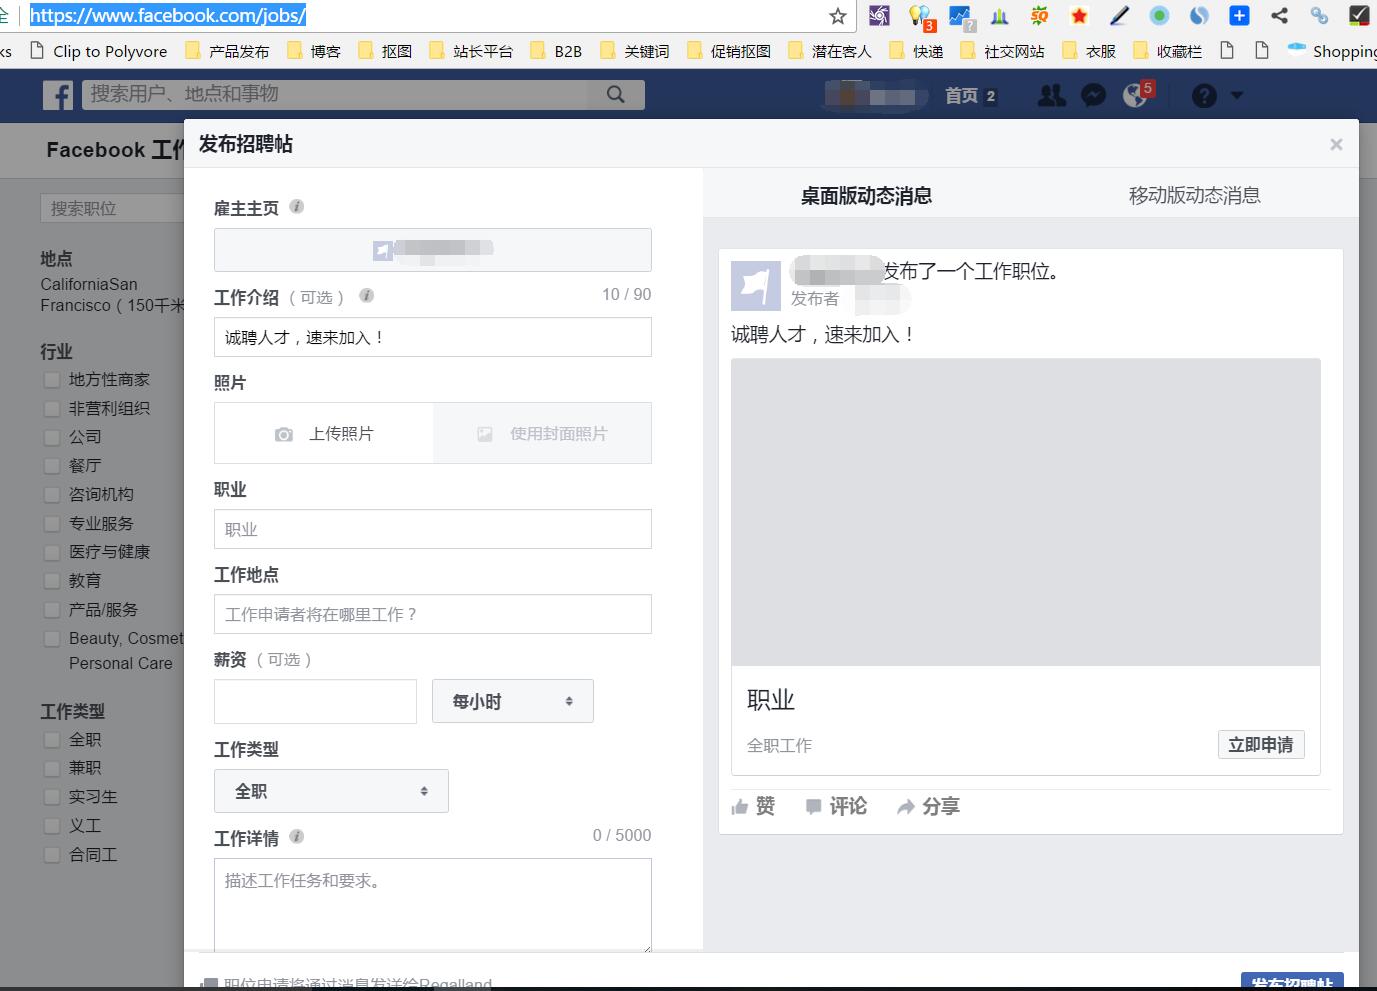The width and height of the screenshot is (1377, 991).
Task: Click the bar chart extension icon
Action: click(999, 16)
